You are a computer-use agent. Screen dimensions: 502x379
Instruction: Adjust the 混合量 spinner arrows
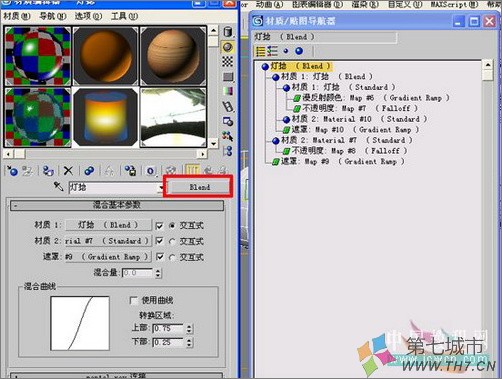(158, 273)
